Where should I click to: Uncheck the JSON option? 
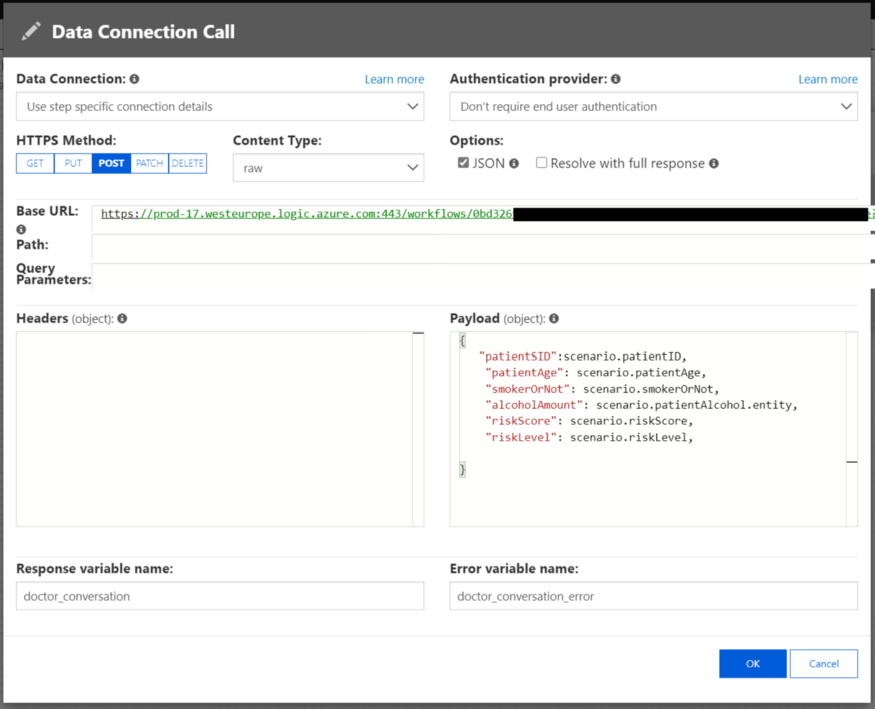pyautogui.click(x=462, y=162)
